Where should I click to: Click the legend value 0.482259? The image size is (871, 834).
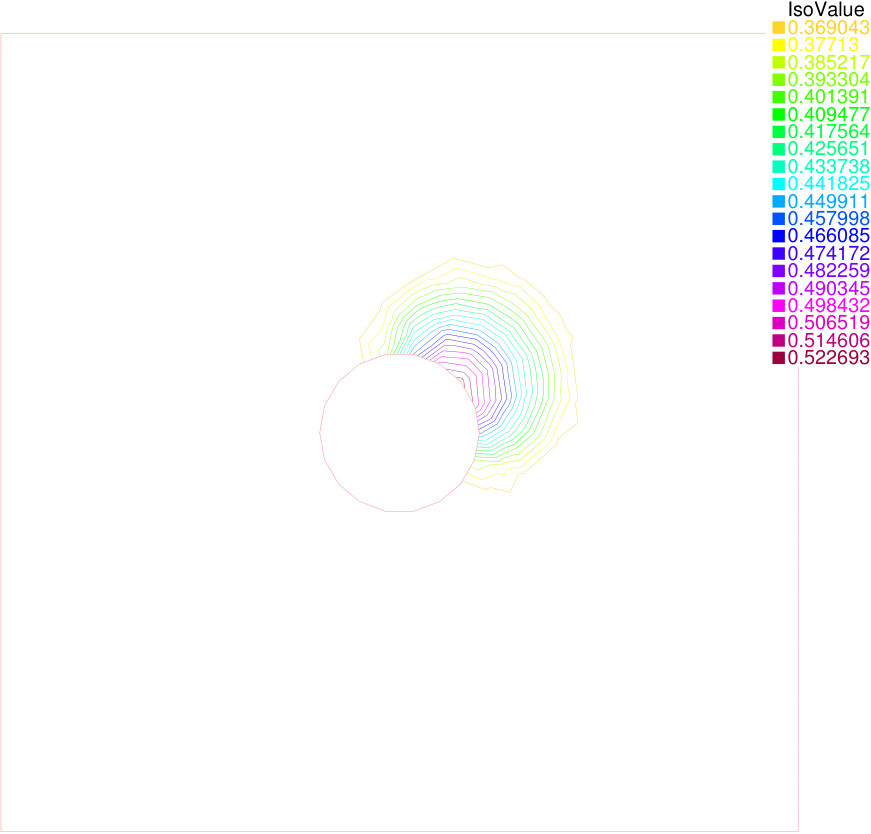point(828,271)
